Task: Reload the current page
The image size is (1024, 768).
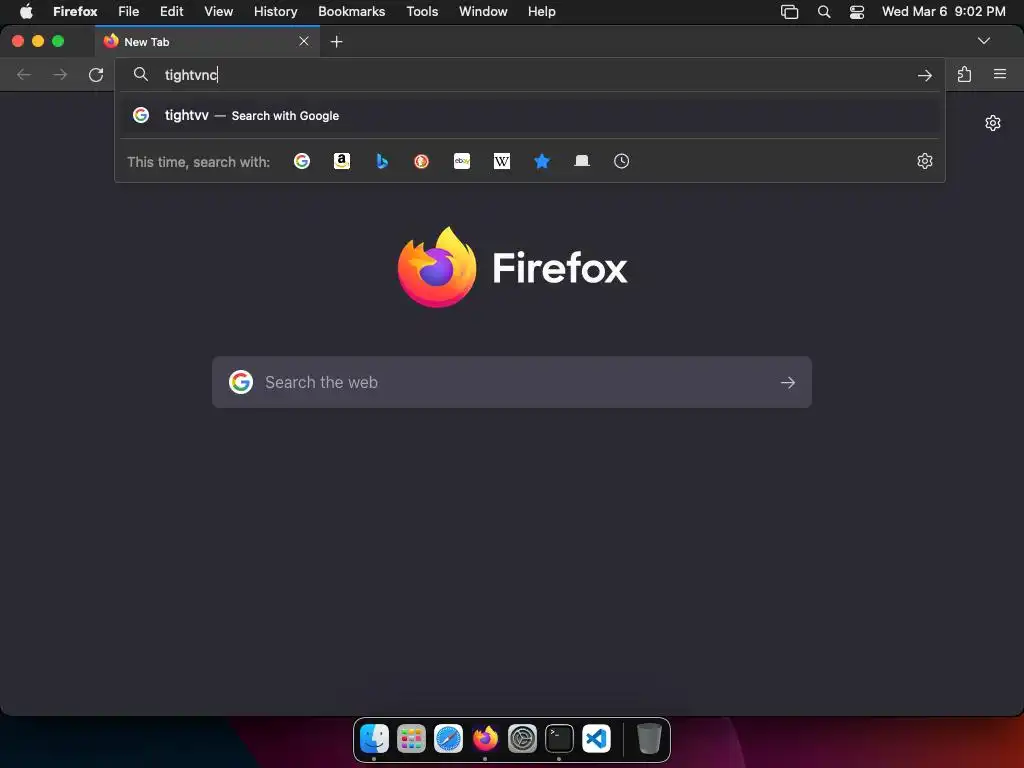Action: click(x=96, y=75)
